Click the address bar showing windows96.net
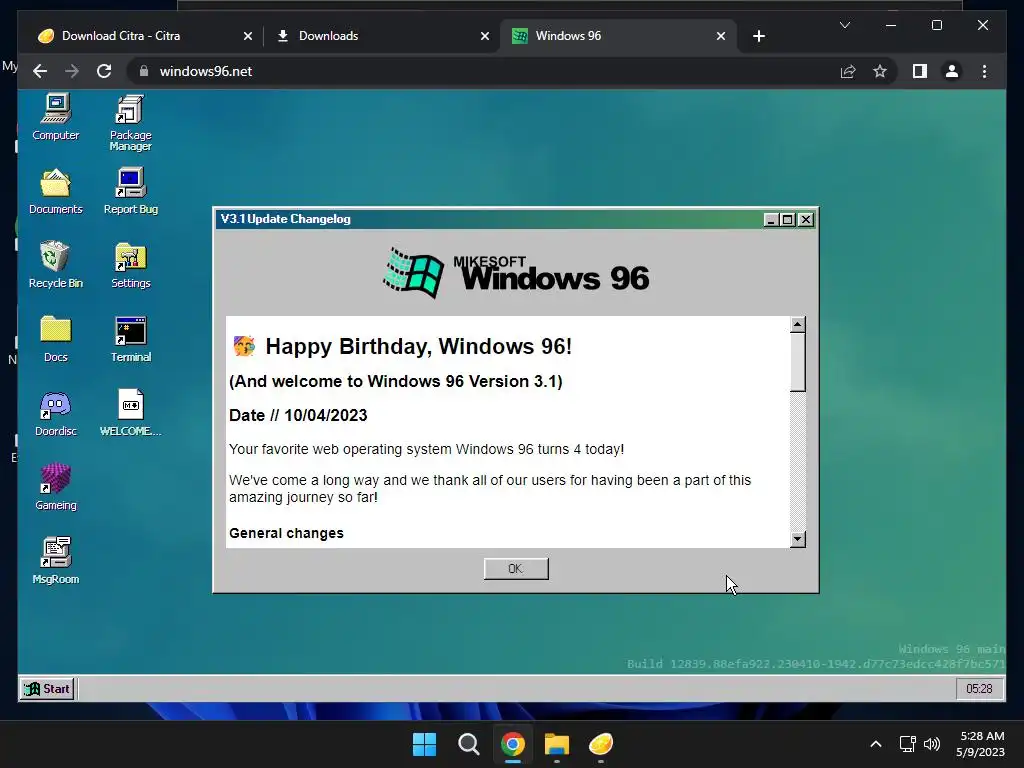1024x768 pixels. pos(483,71)
